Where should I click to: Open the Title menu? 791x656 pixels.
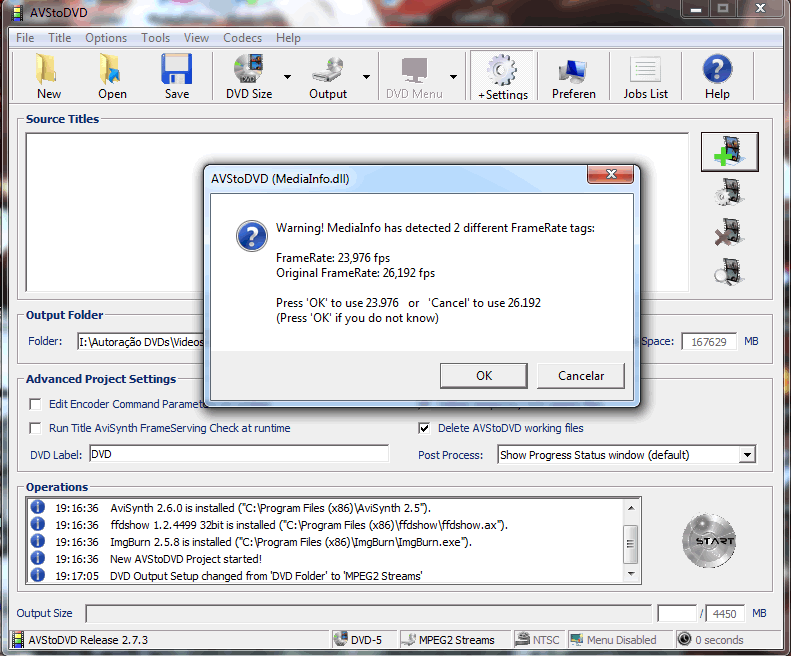[x=60, y=38]
